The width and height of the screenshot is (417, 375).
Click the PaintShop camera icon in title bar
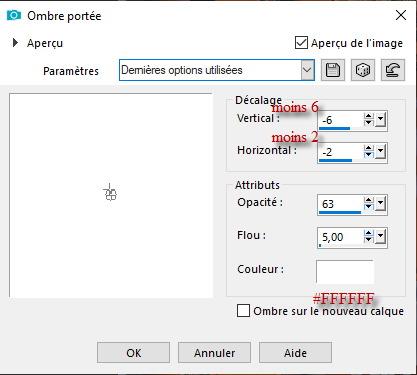point(14,15)
